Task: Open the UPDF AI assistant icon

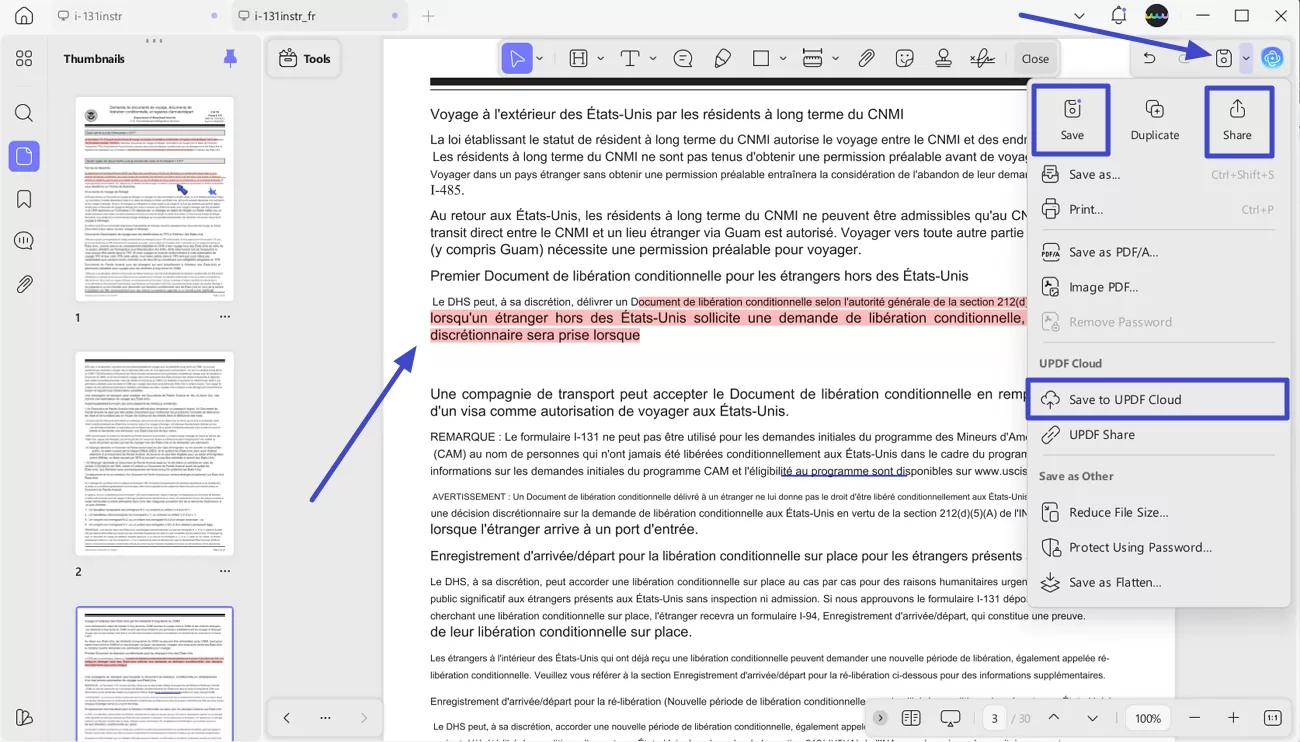Action: [1272, 57]
